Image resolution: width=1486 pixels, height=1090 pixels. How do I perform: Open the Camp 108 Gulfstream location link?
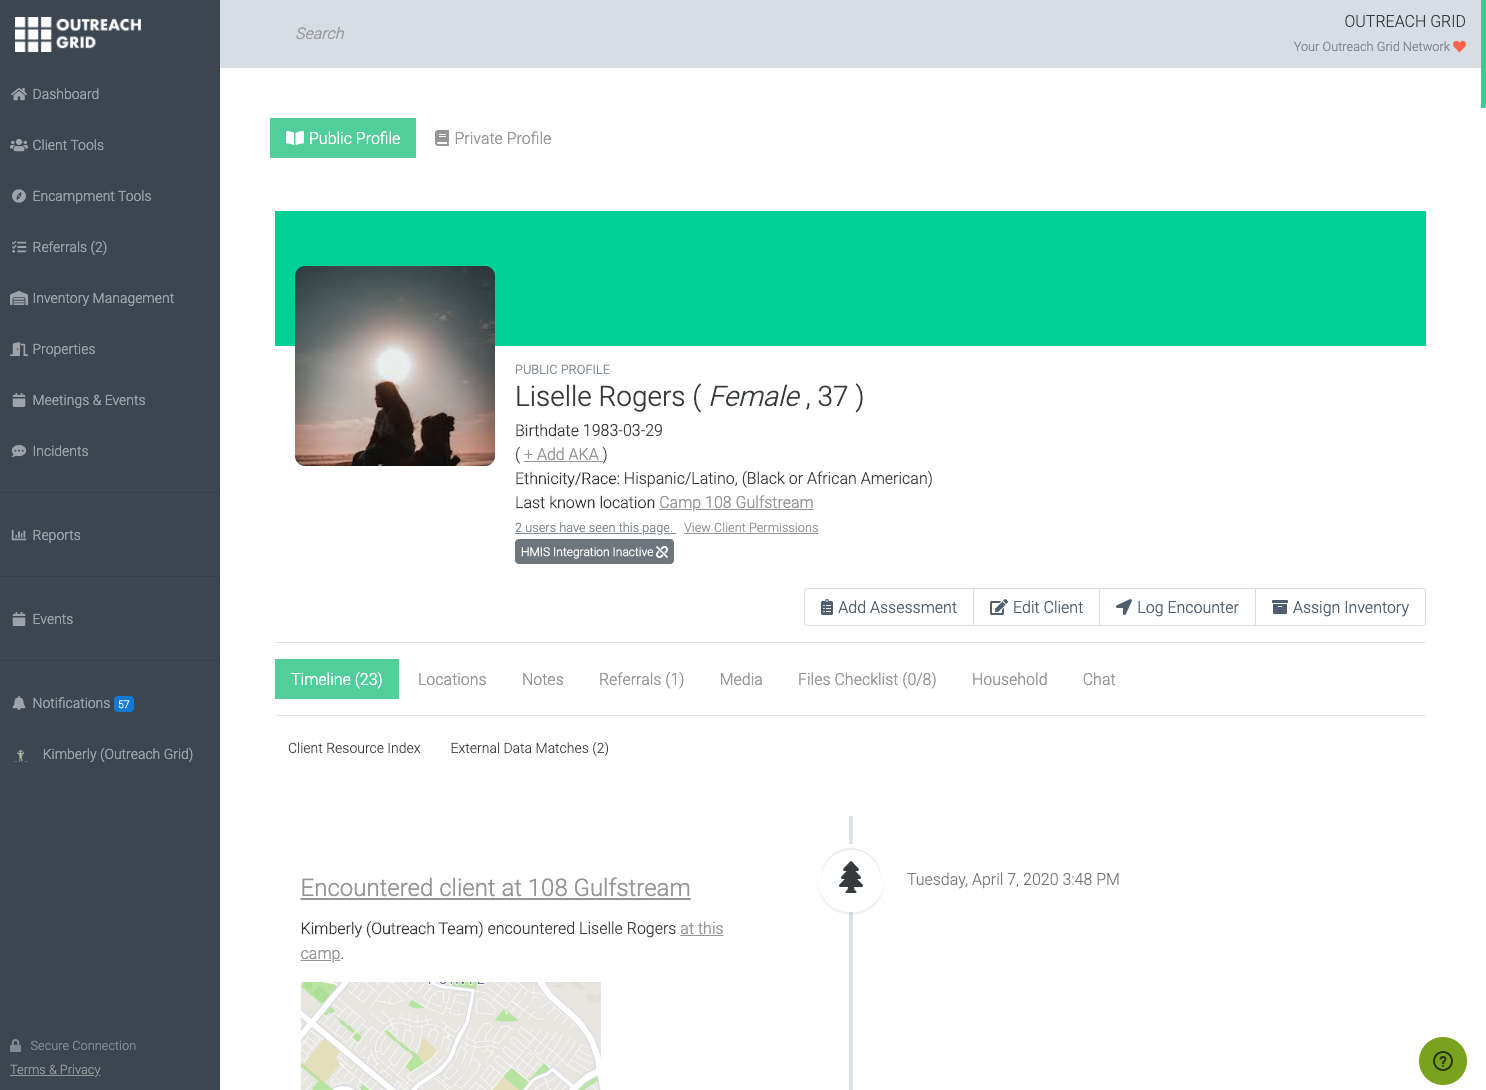[736, 503]
